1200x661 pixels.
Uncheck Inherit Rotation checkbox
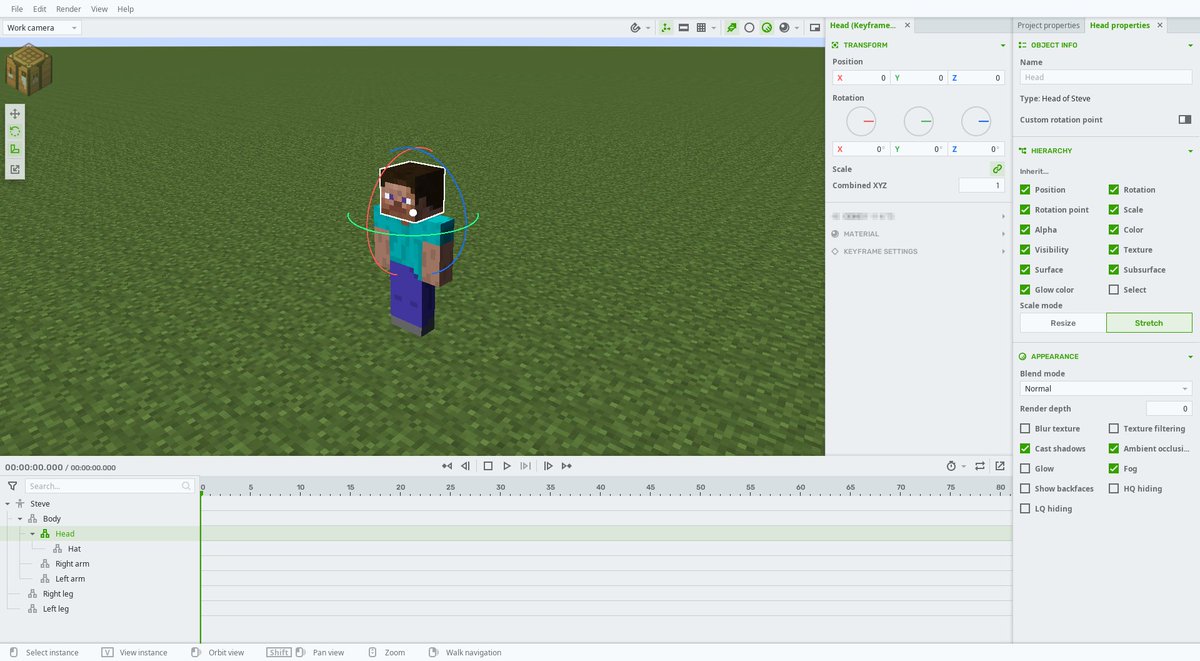click(1114, 190)
